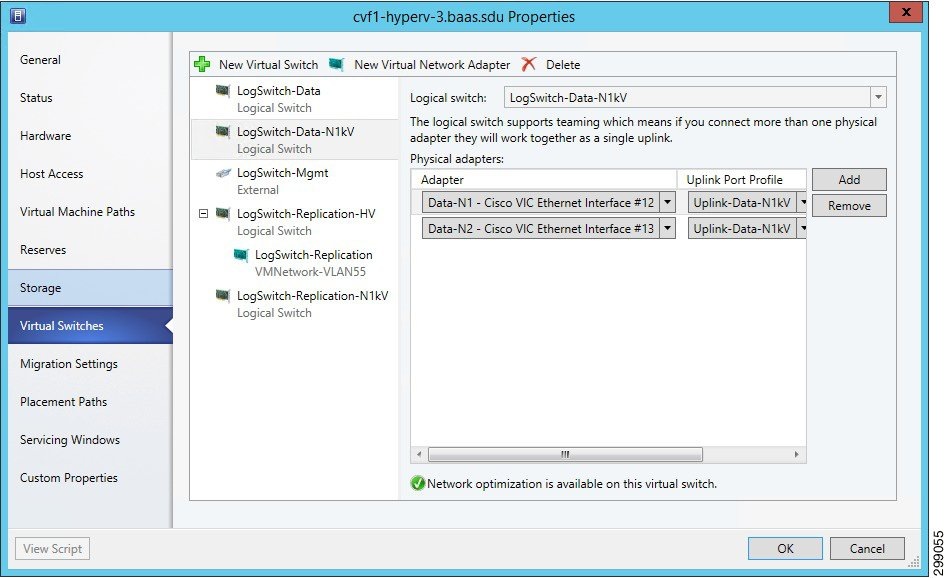Click the green network optimization check icon
The height and width of the screenshot is (578, 945).
click(x=418, y=483)
